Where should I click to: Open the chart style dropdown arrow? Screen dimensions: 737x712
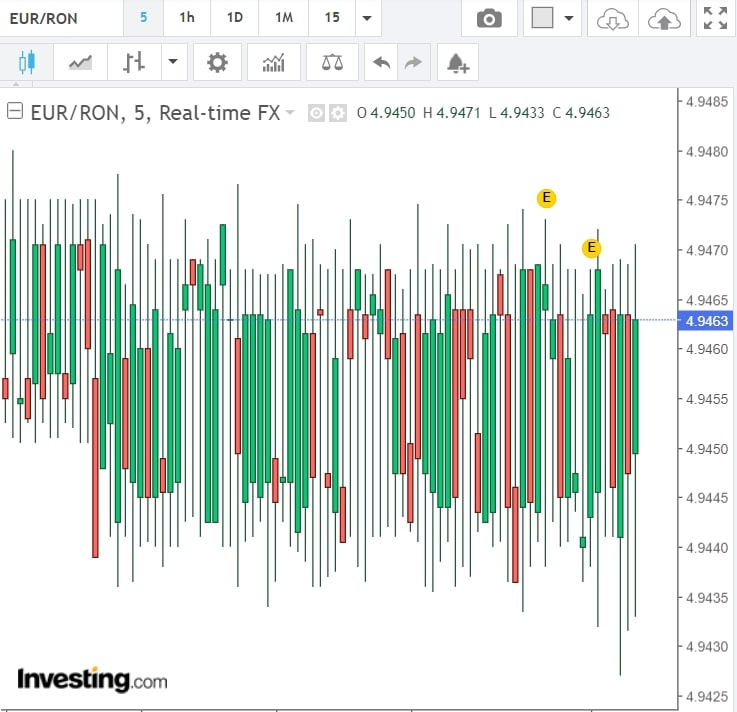click(x=172, y=63)
